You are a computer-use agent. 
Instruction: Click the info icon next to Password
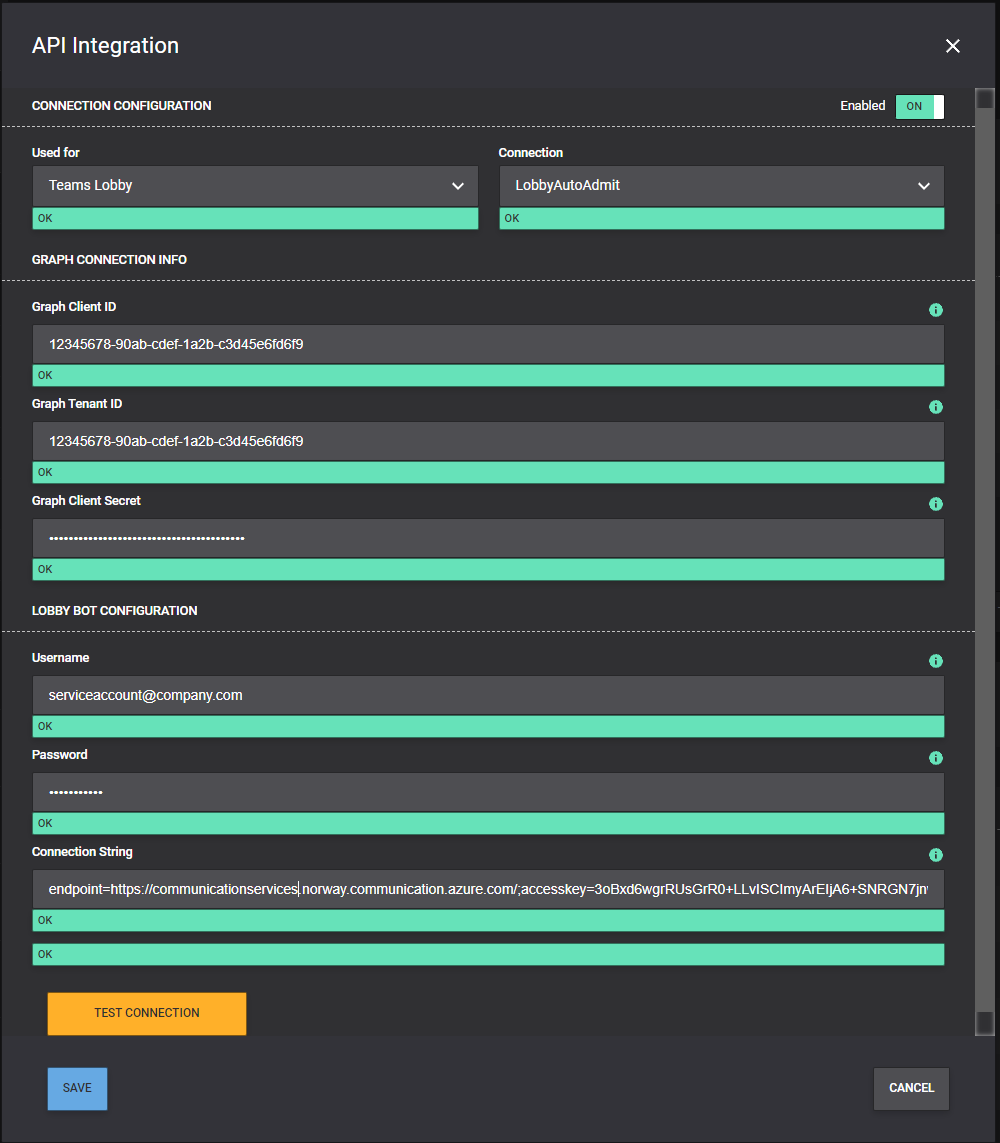pyautogui.click(x=936, y=757)
